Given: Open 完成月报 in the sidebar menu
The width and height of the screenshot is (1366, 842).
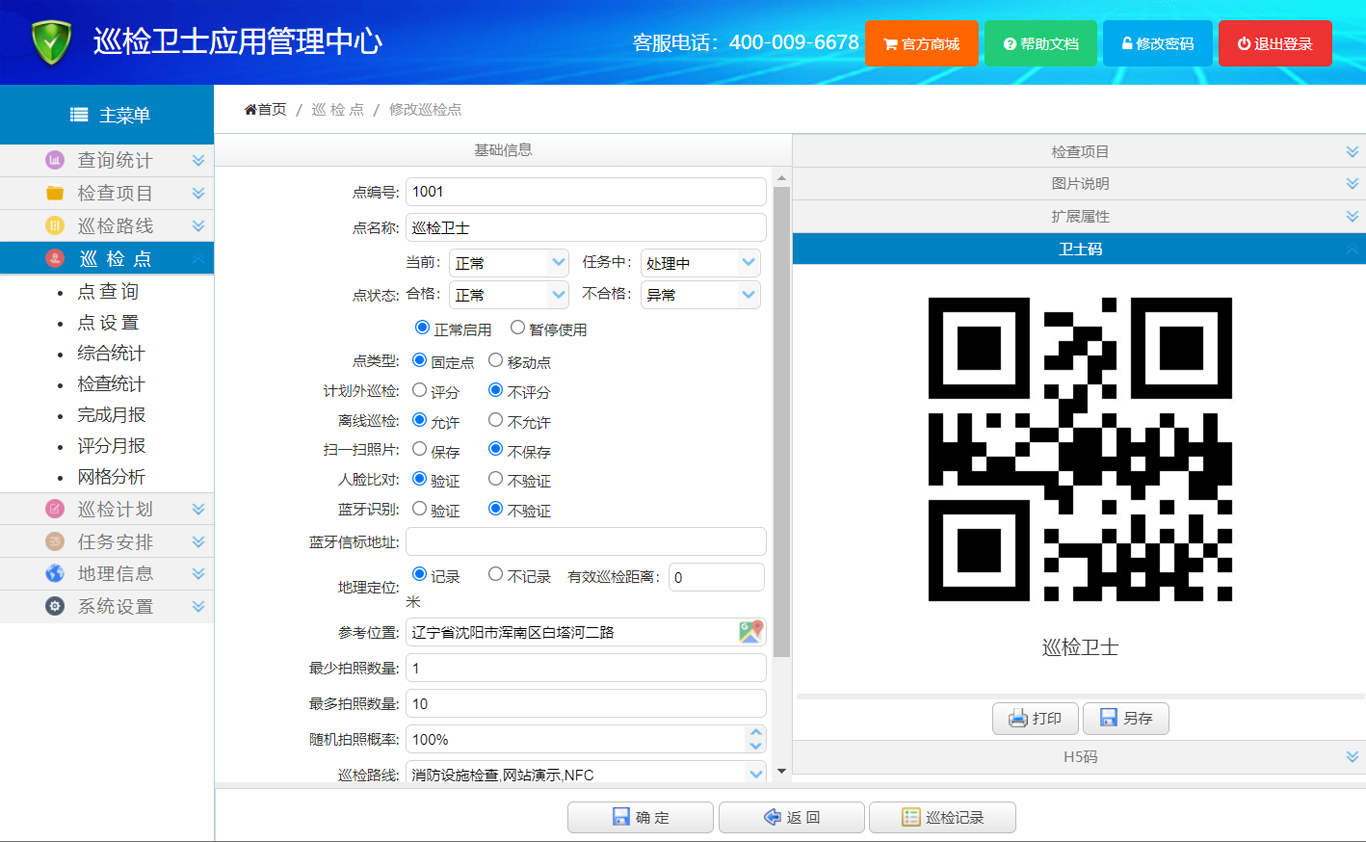Looking at the screenshot, I should (111, 415).
